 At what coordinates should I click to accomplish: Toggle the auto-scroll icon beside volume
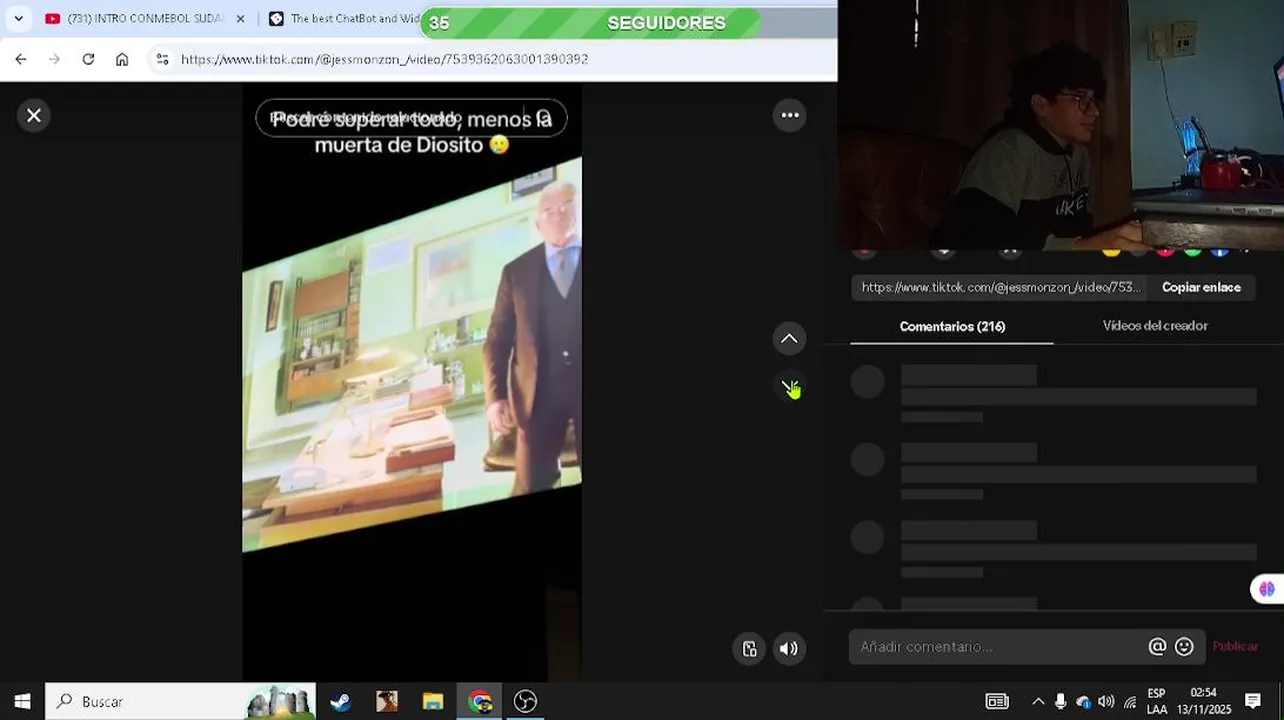point(749,649)
